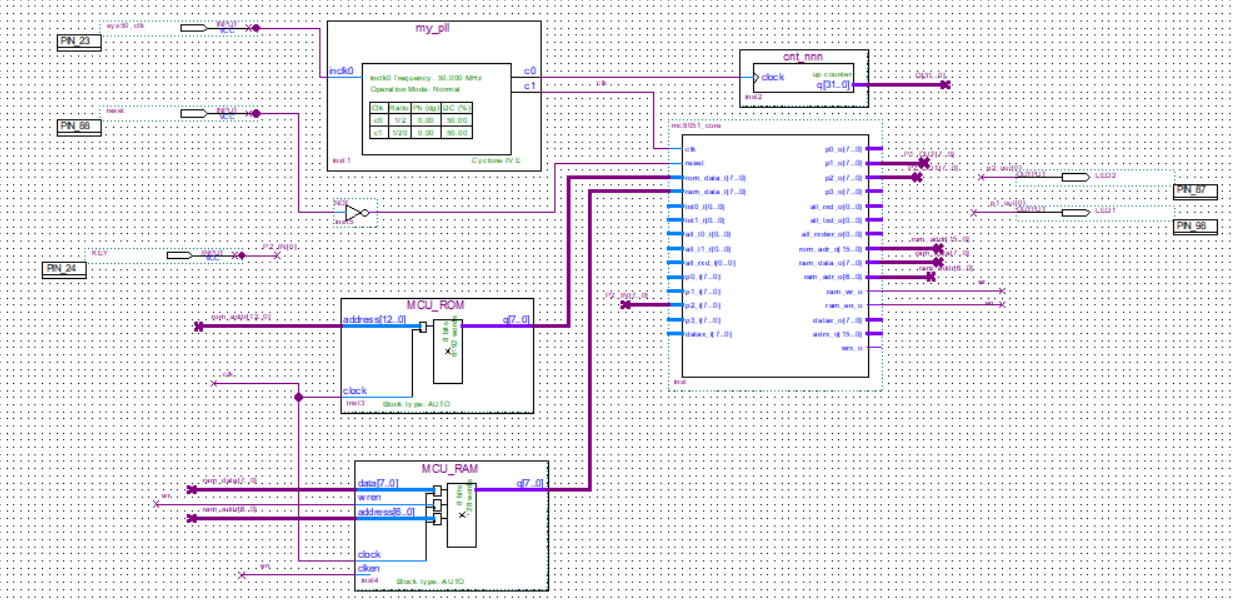Click the adrx_o[15..0] output port

click(x=836, y=335)
